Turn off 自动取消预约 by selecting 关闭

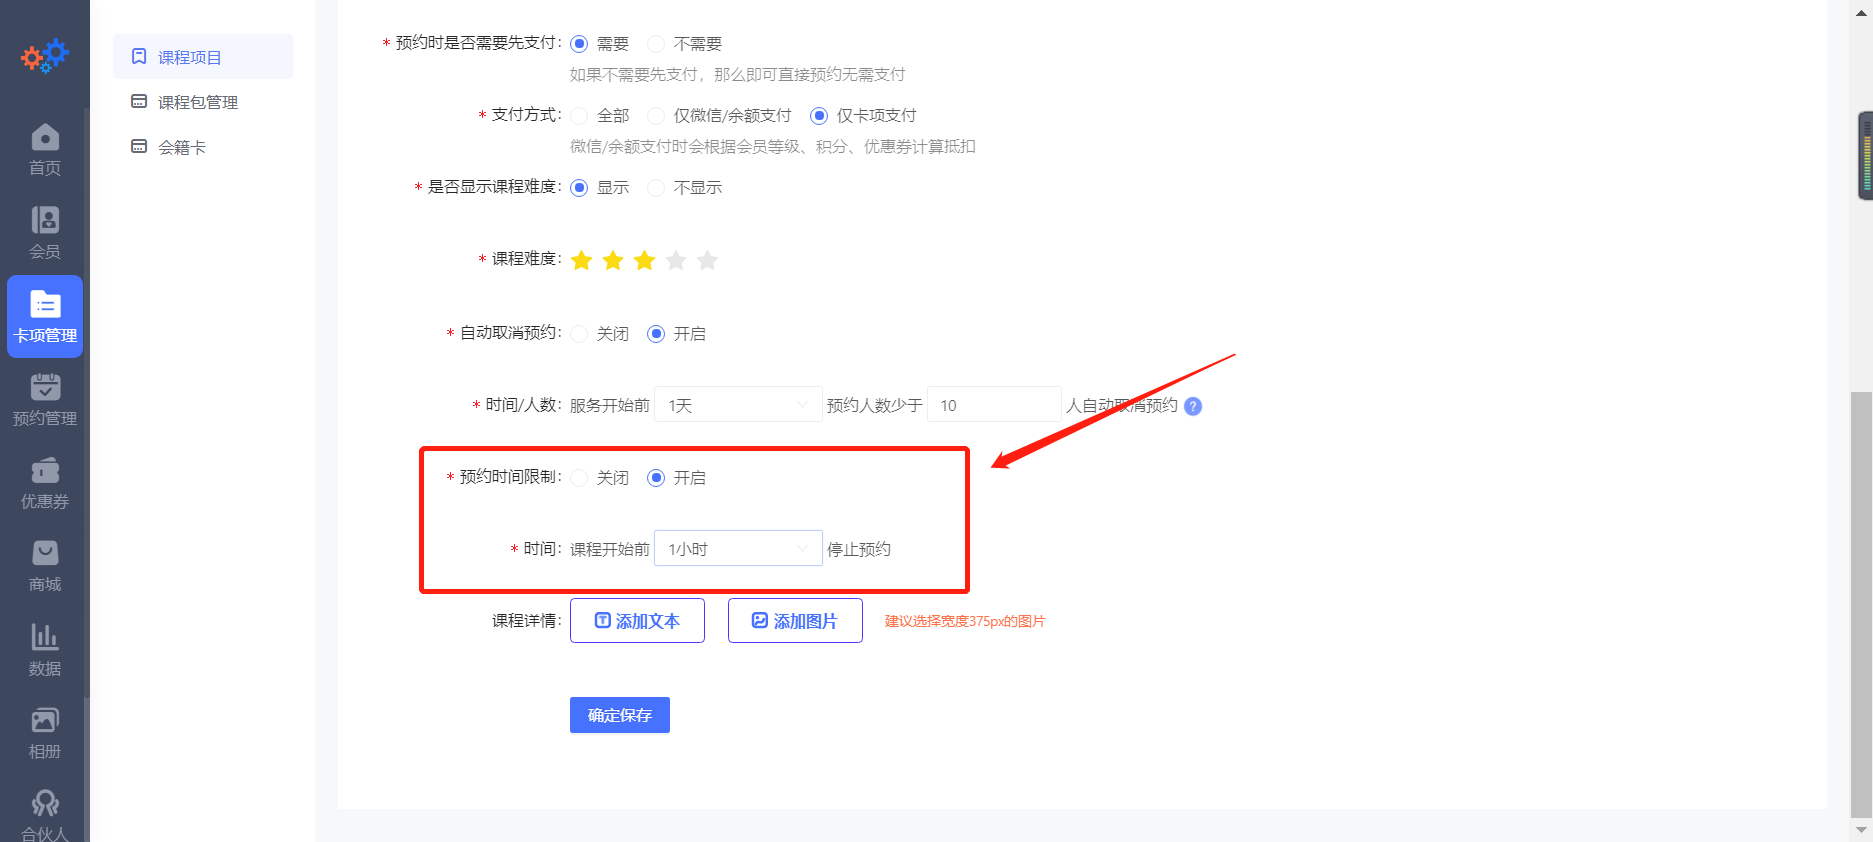580,334
